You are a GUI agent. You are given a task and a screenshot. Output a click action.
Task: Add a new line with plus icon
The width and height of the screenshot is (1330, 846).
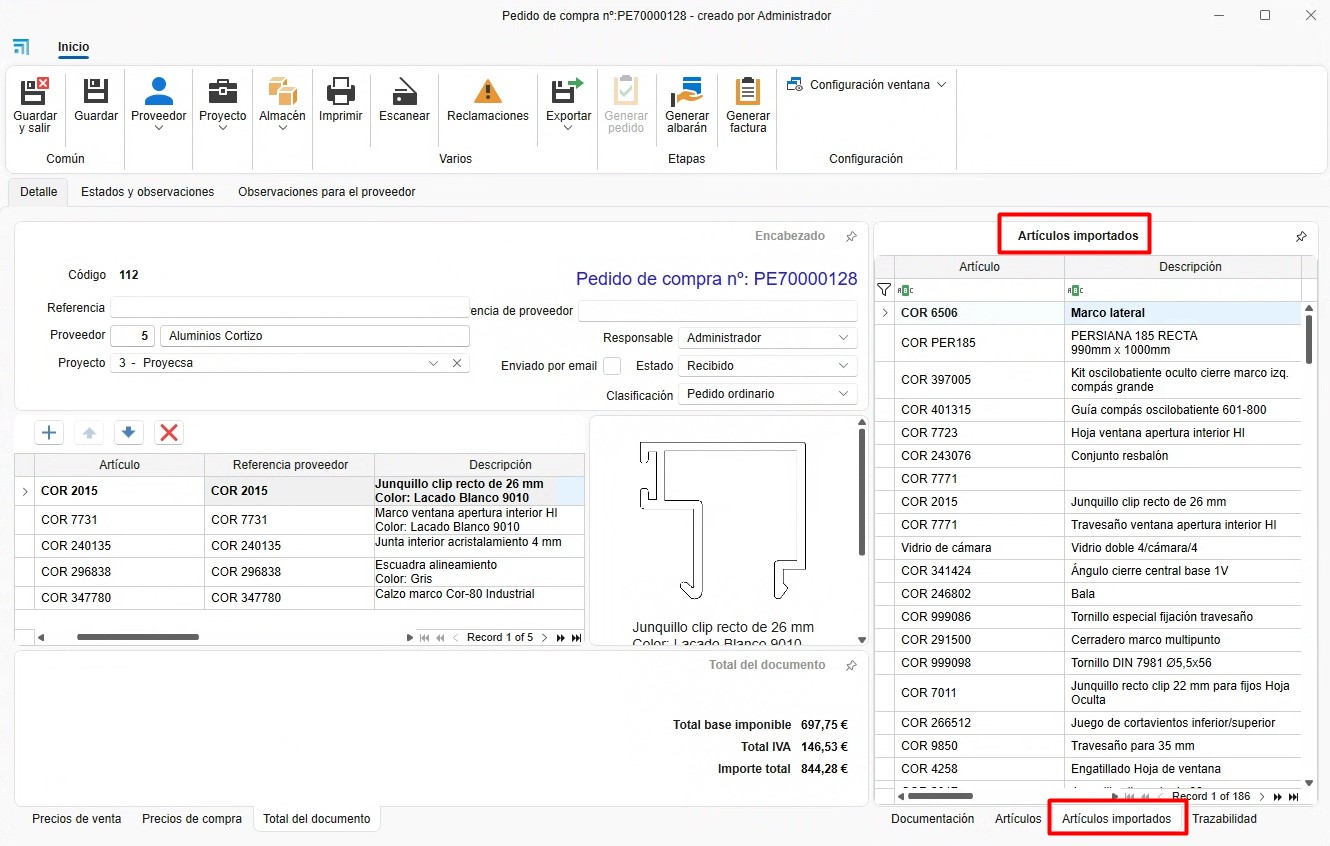[49, 433]
